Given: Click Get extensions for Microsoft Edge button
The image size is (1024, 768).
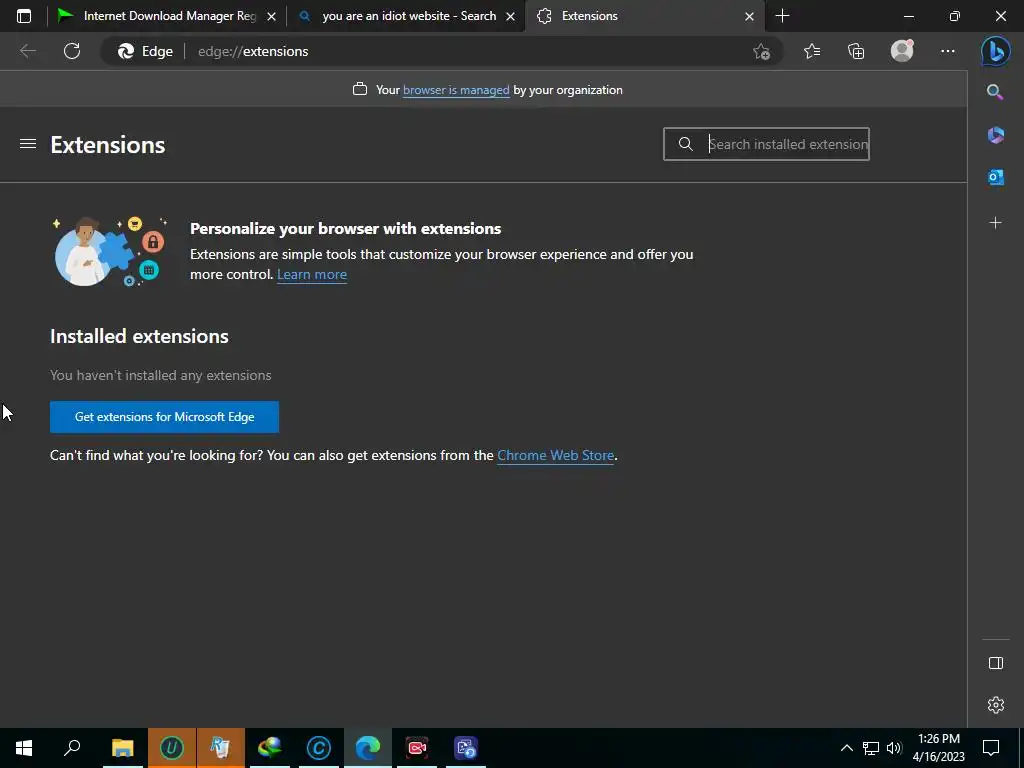Looking at the screenshot, I should 165,417.
